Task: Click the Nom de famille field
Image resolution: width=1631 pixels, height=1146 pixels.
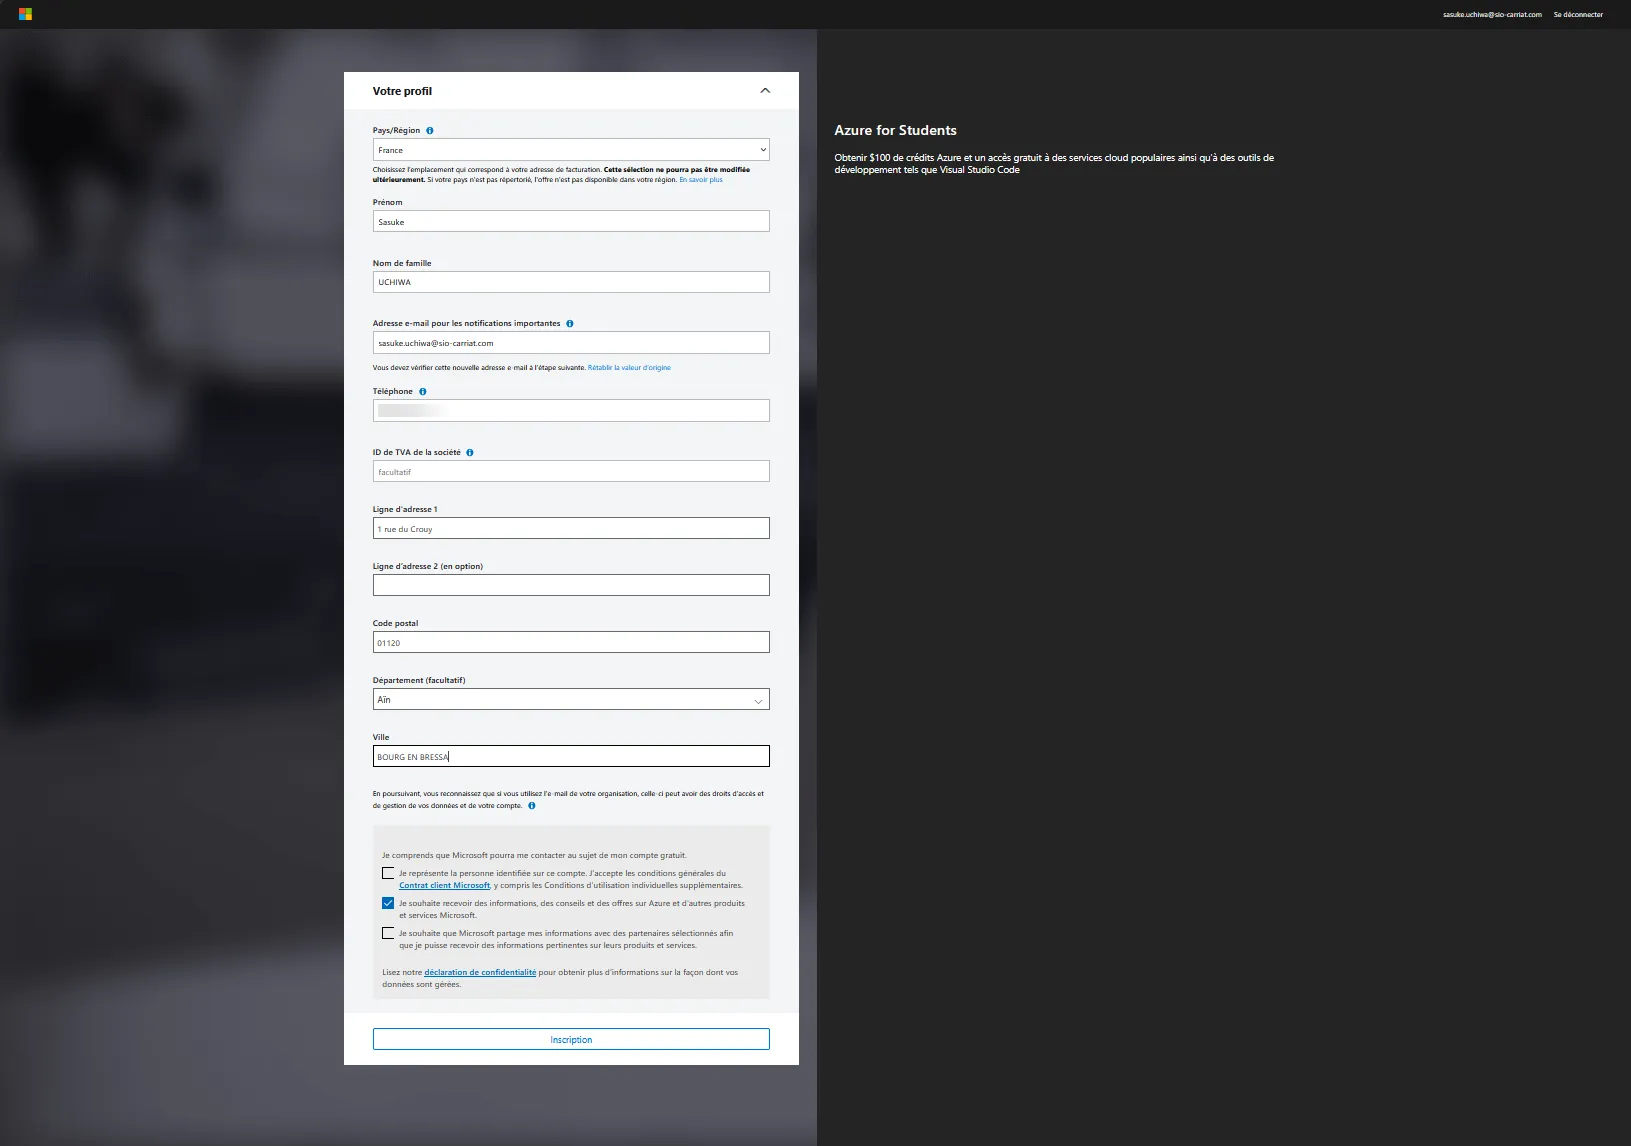Action: [571, 282]
